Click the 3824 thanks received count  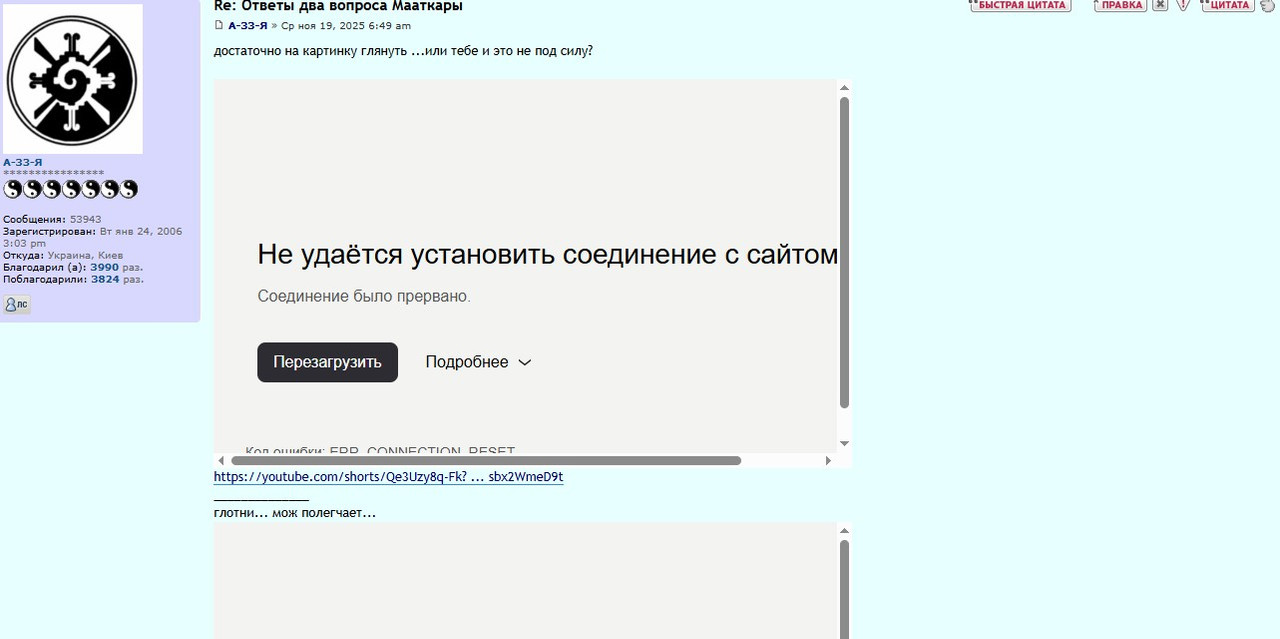click(105, 280)
